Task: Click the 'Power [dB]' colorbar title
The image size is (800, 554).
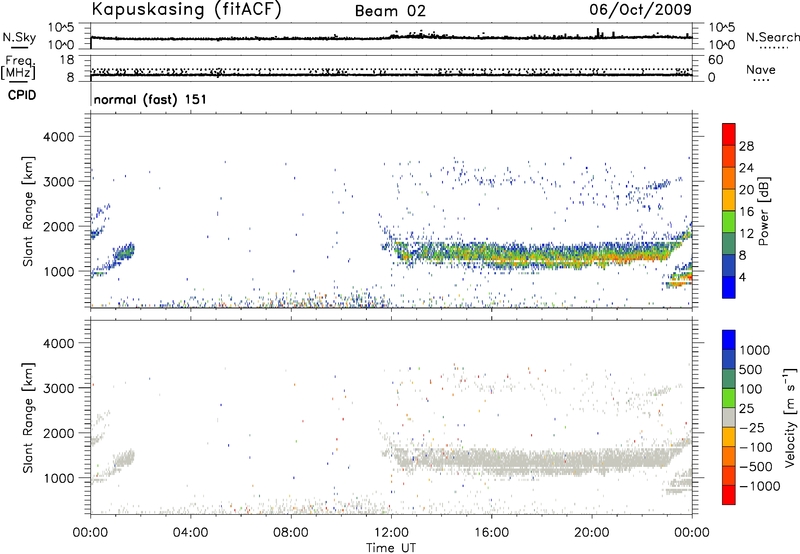Action: [763, 211]
